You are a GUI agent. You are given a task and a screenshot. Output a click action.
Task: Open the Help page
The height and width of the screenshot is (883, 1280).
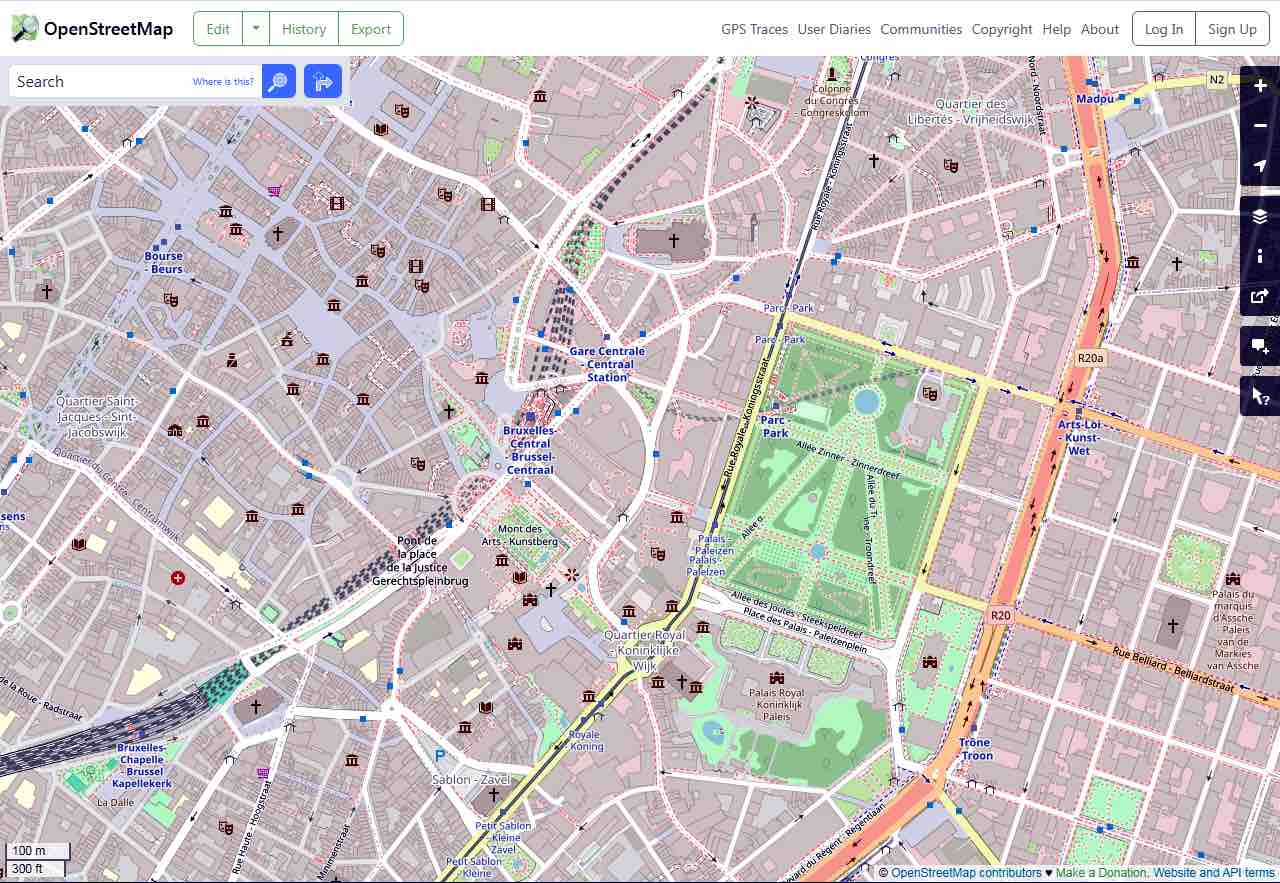tap(1056, 29)
